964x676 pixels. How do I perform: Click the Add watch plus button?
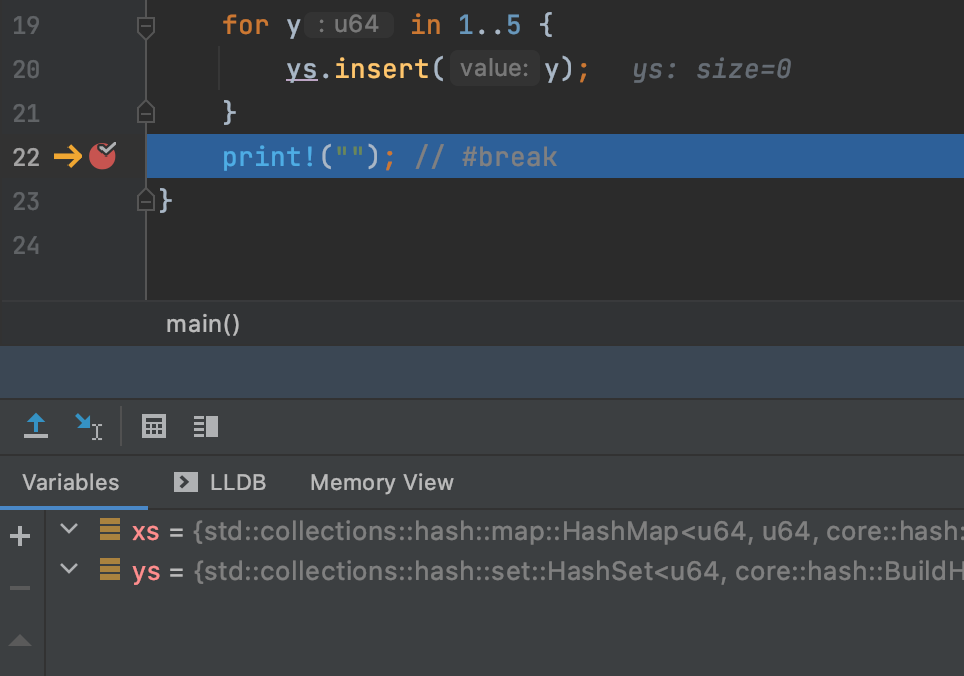pos(20,535)
